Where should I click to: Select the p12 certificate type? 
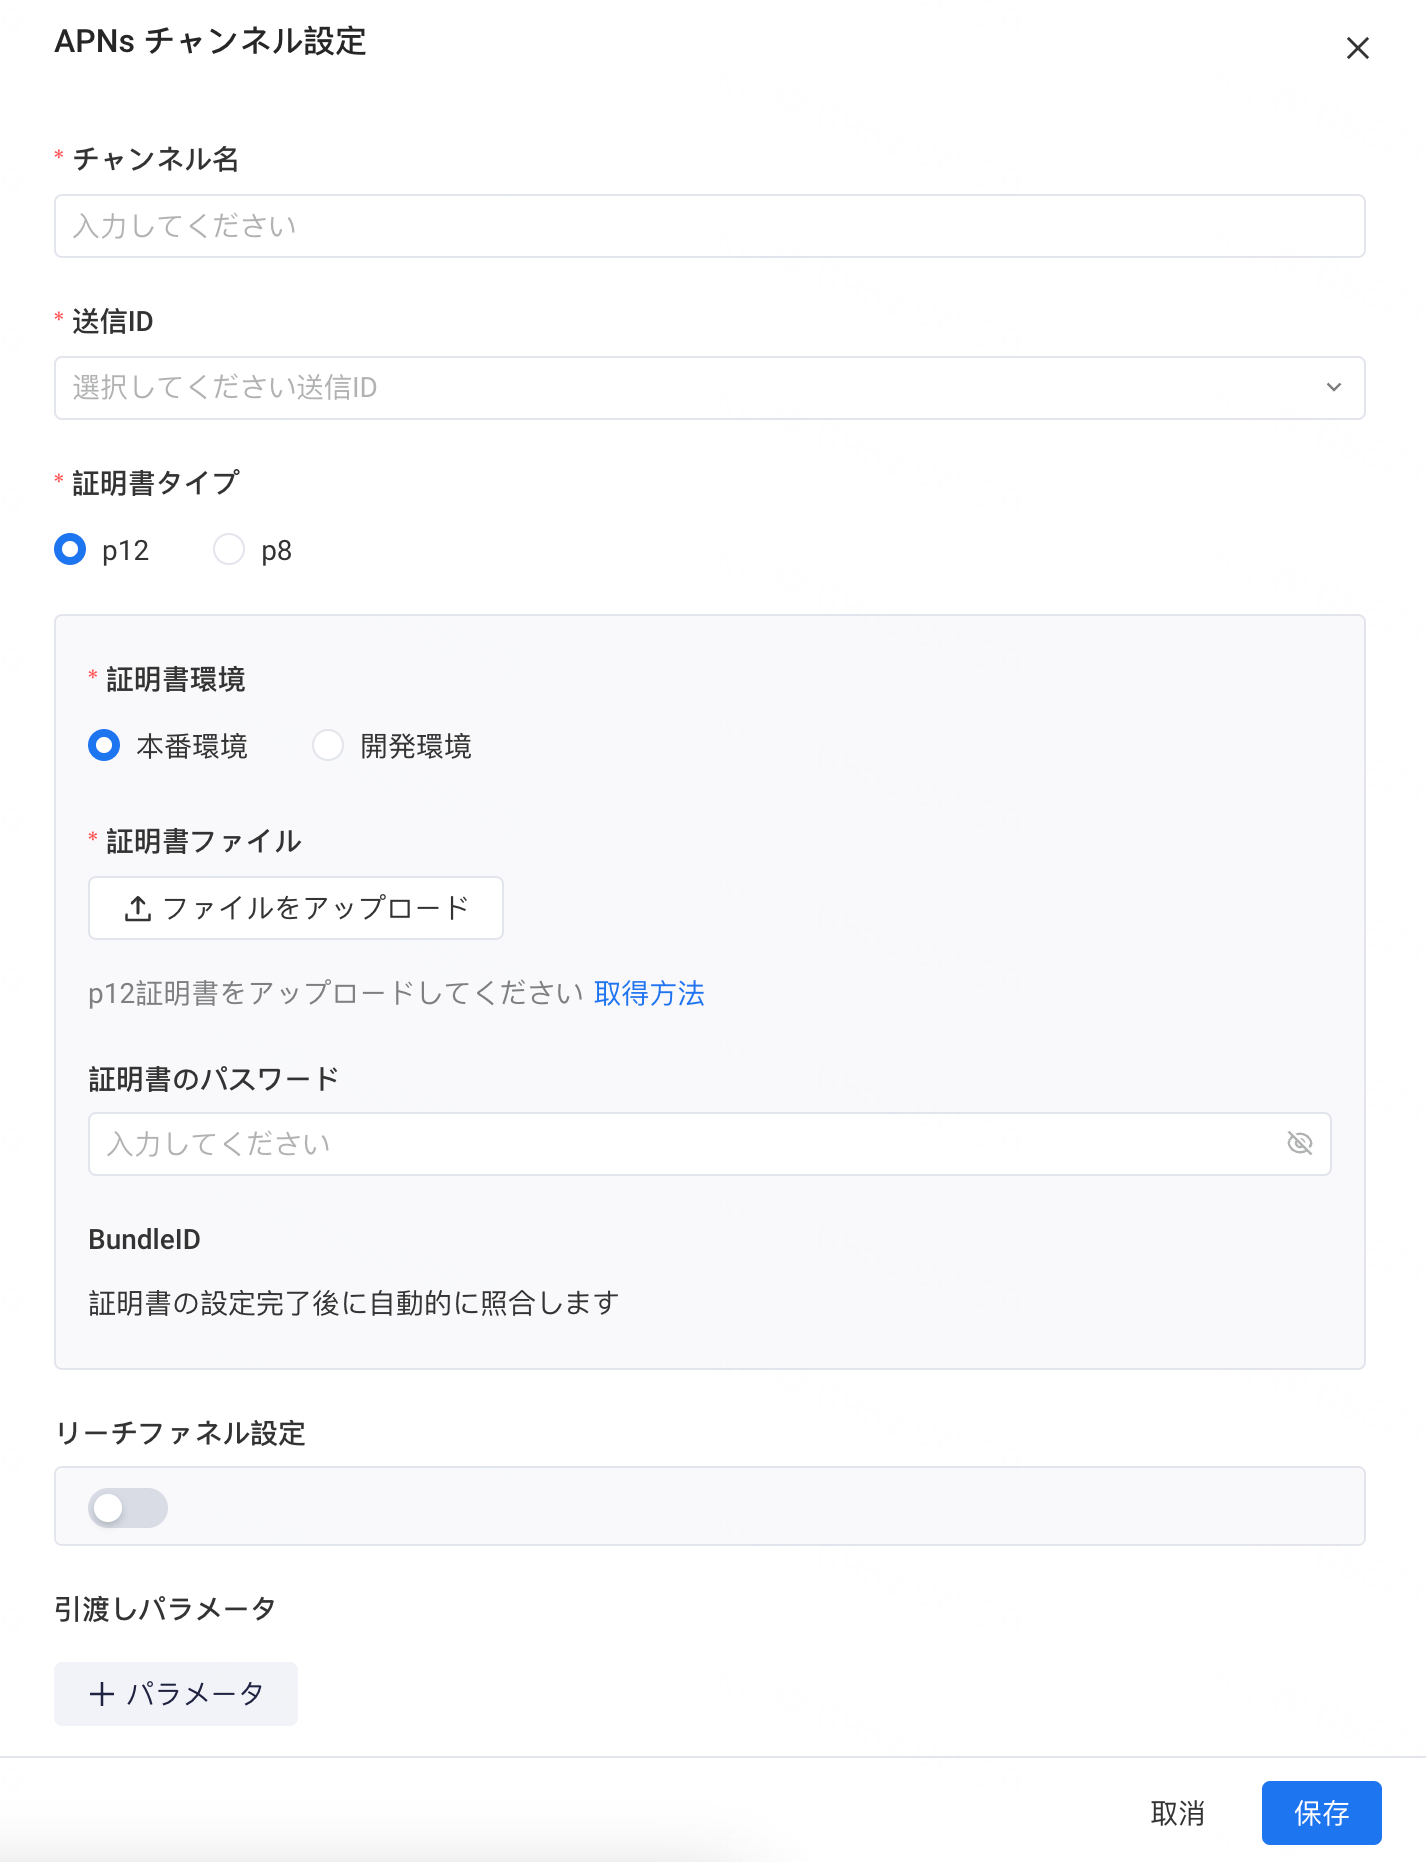point(70,549)
